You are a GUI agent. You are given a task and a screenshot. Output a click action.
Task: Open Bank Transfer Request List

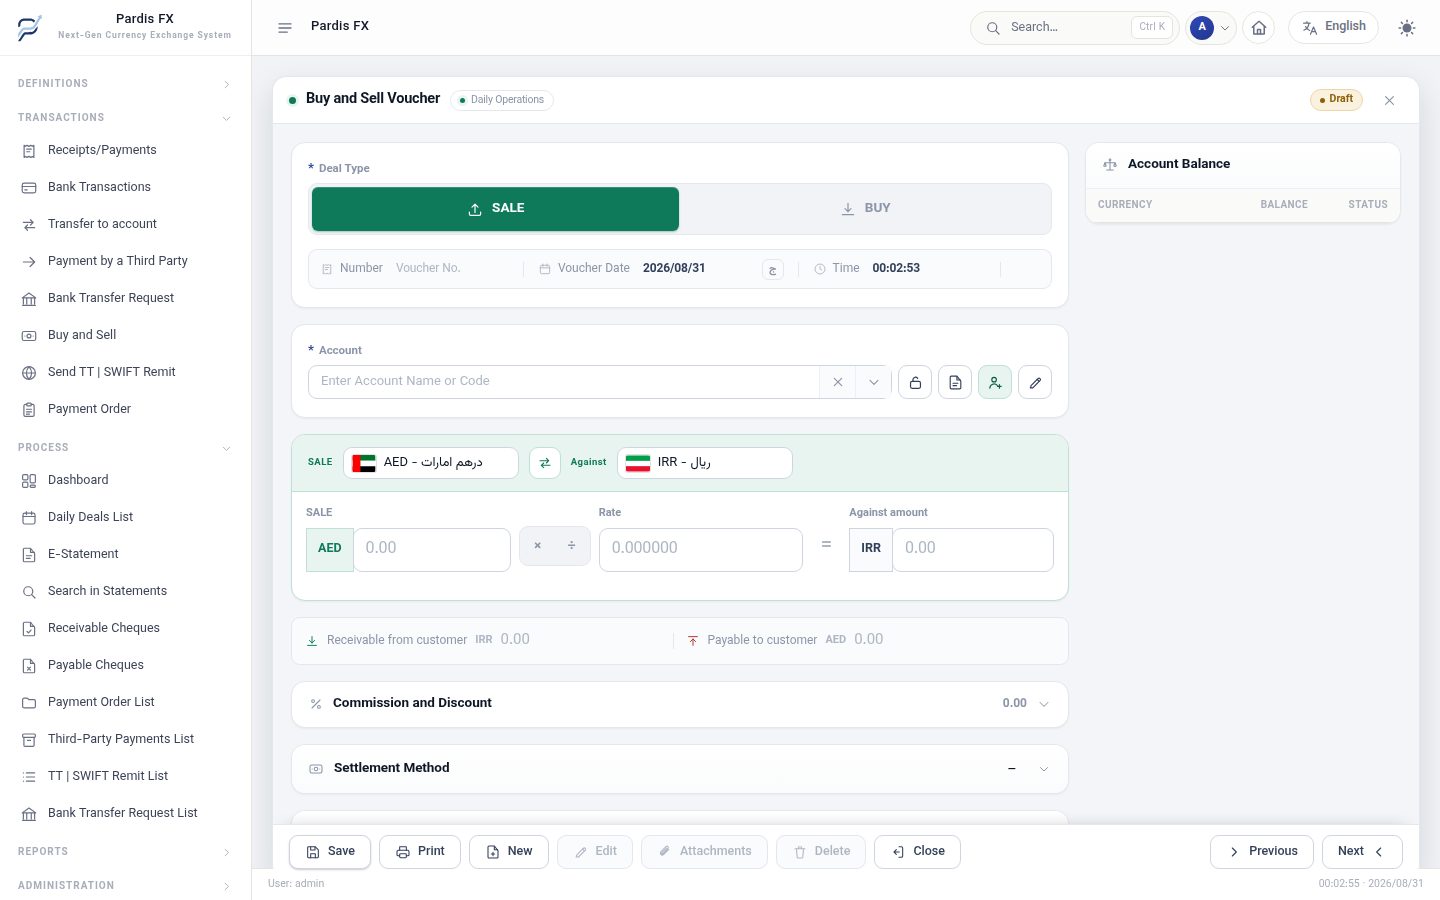(x=125, y=814)
